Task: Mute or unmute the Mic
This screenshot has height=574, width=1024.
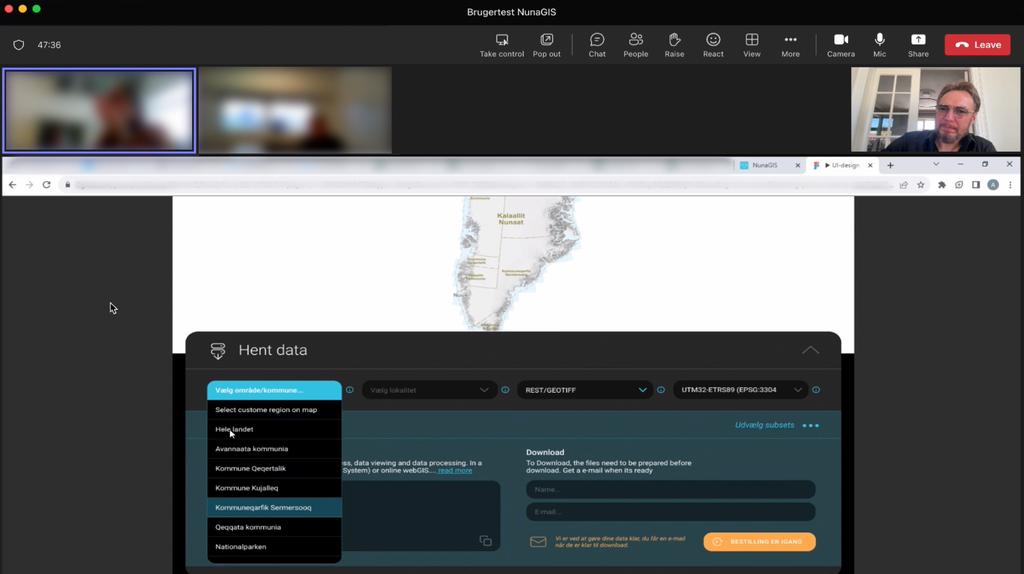Action: (879, 44)
